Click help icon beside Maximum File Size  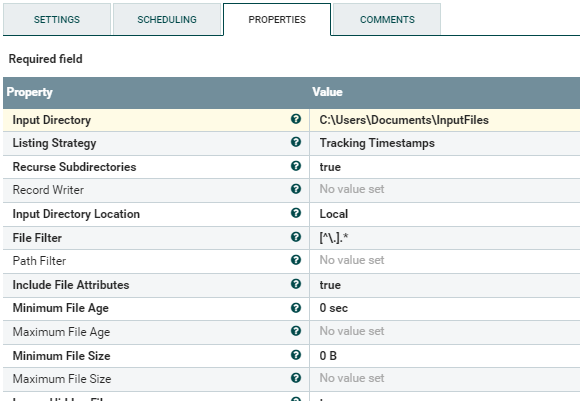pos(296,378)
